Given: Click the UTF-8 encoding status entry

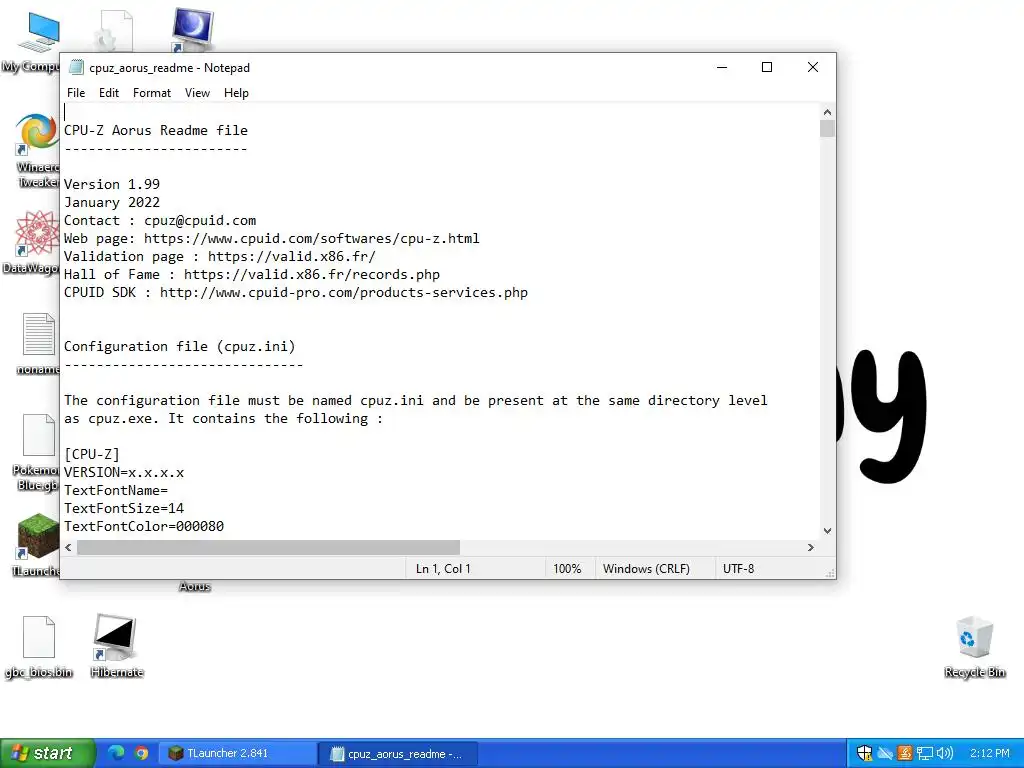Looking at the screenshot, I should [738, 569].
